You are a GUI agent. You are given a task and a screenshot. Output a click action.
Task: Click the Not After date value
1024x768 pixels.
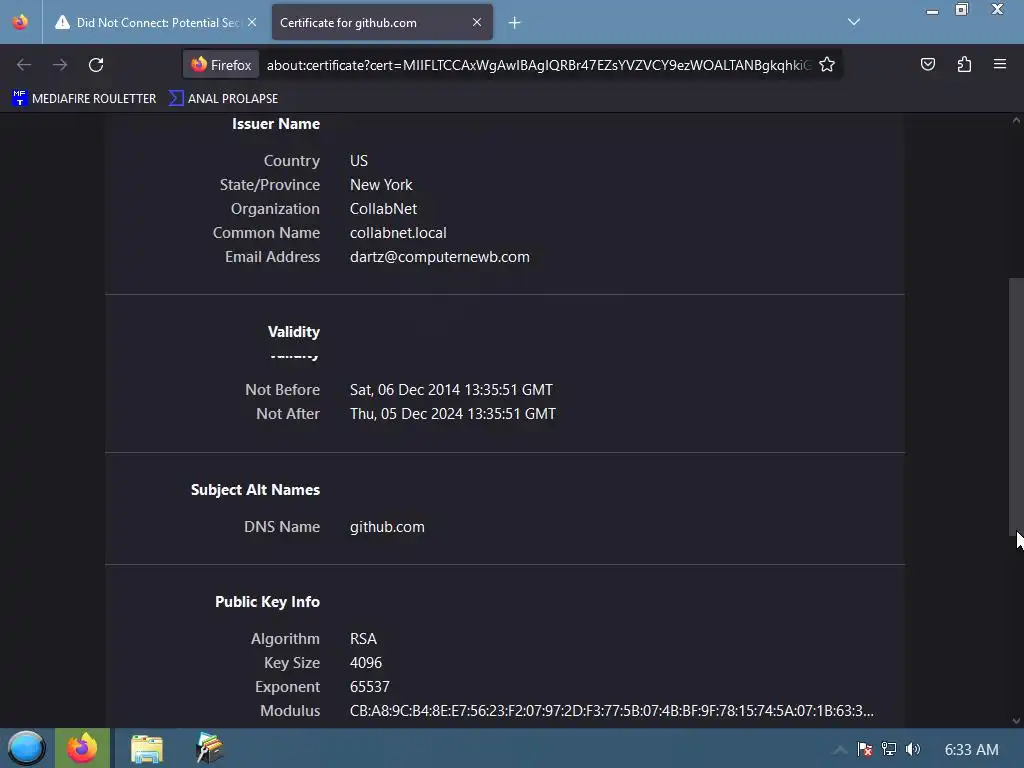point(453,414)
